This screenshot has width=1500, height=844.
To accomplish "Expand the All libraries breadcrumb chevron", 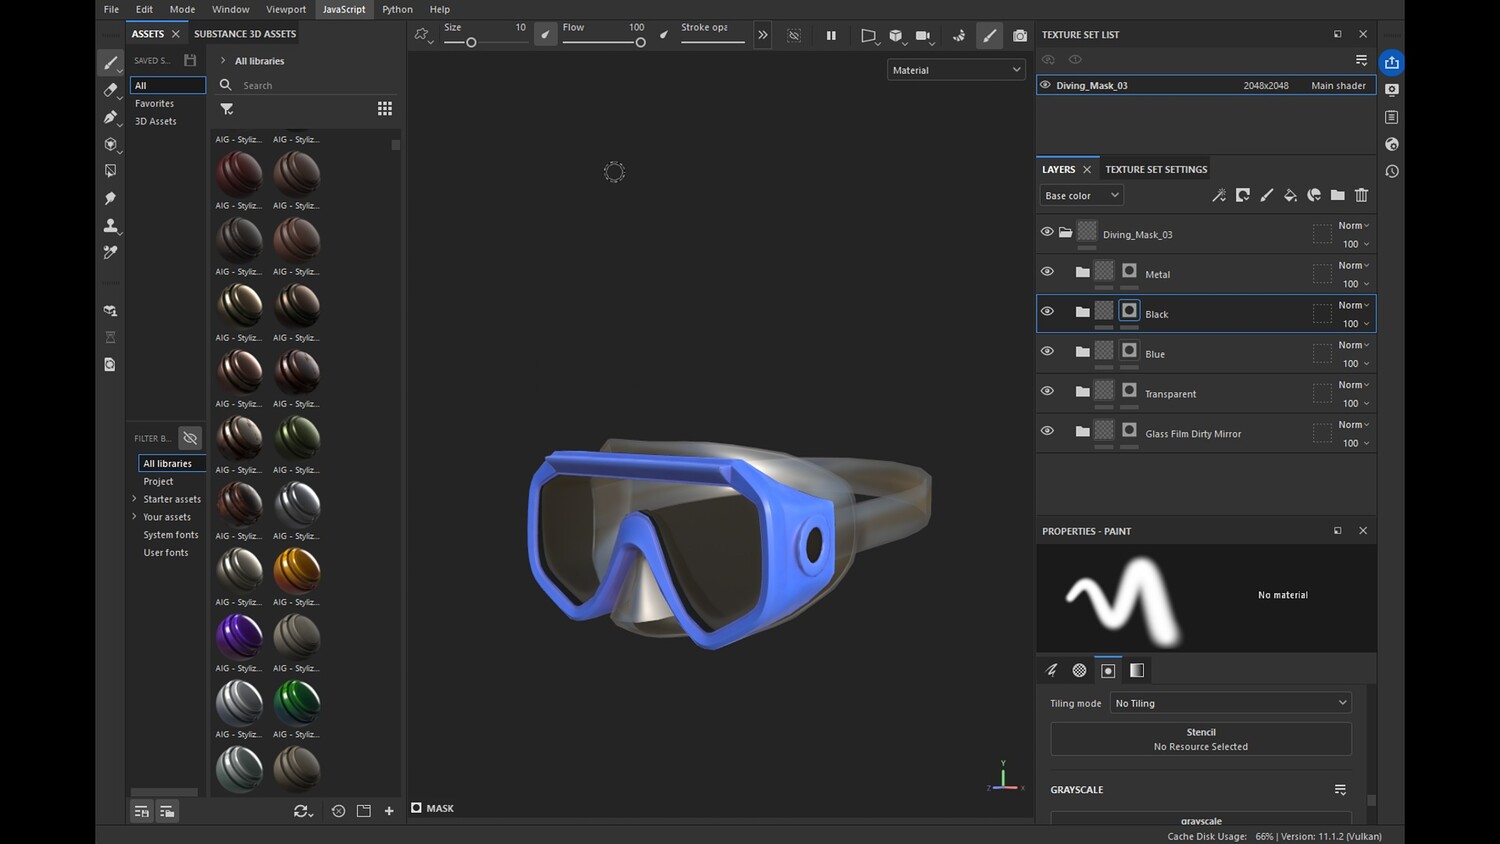I will tap(223, 61).
